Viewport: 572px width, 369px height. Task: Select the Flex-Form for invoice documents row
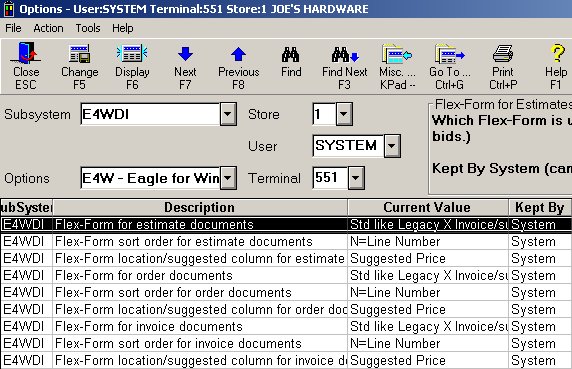(286, 326)
